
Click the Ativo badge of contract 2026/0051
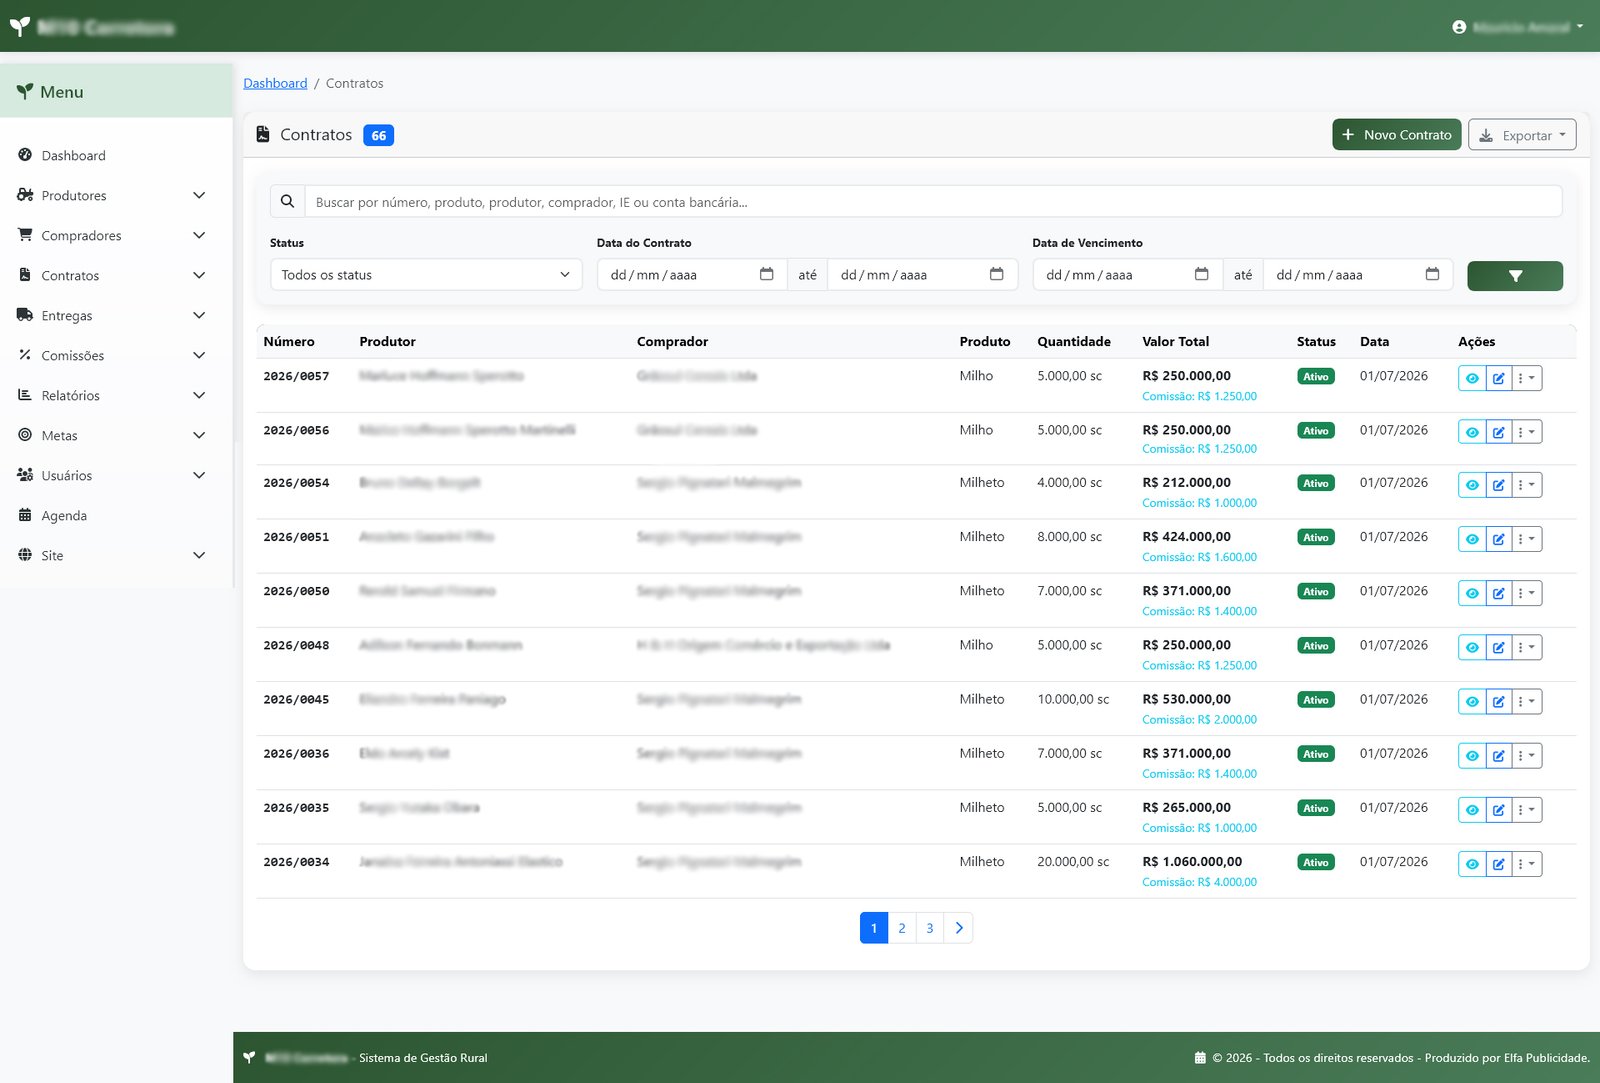1316,537
